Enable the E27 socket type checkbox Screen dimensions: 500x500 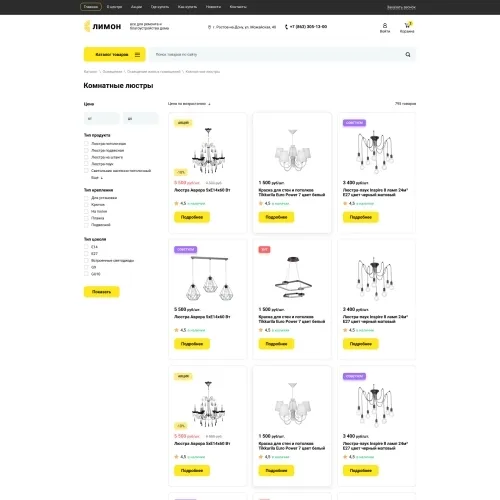pyautogui.click(x=86, y=254)
